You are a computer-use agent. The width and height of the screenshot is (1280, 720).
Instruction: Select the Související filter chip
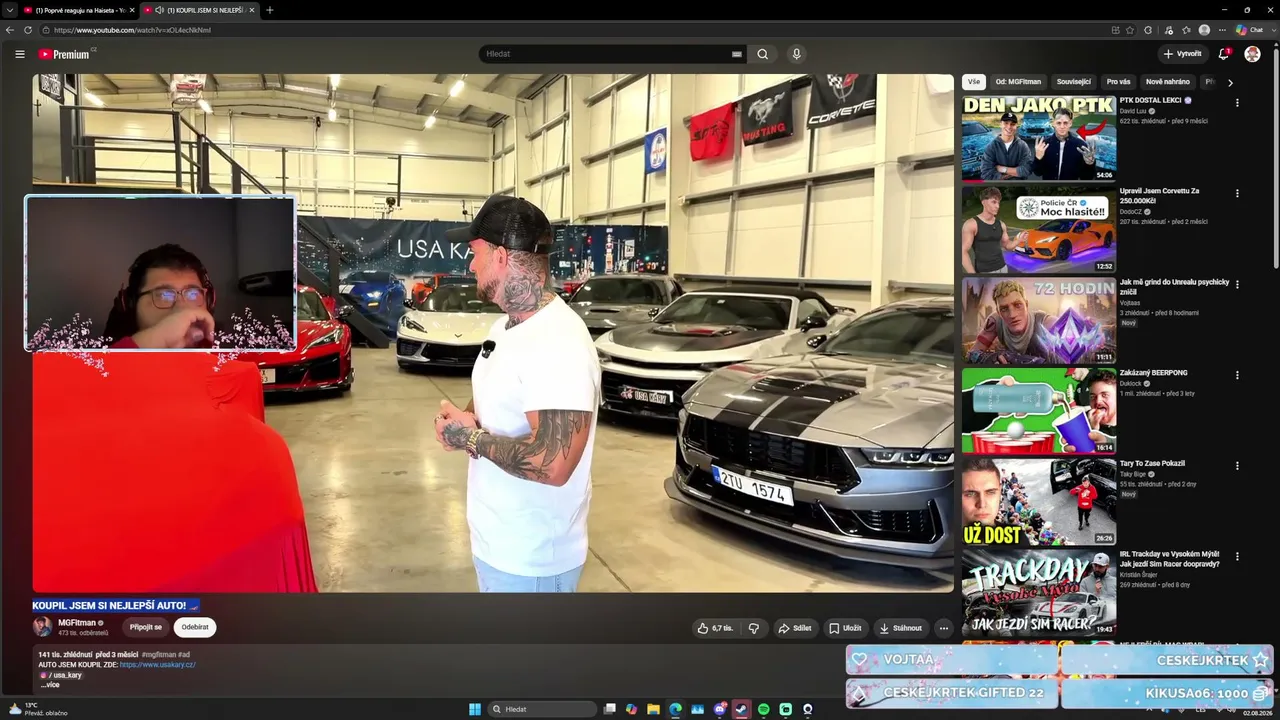(1074, 82)
